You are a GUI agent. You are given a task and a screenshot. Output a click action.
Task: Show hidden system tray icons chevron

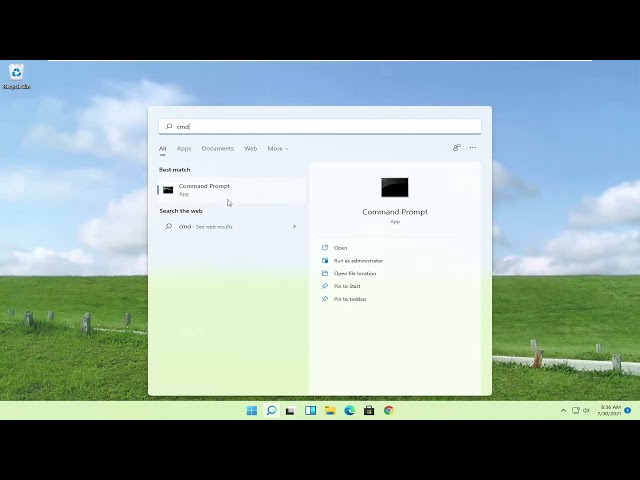coord(564,410)
